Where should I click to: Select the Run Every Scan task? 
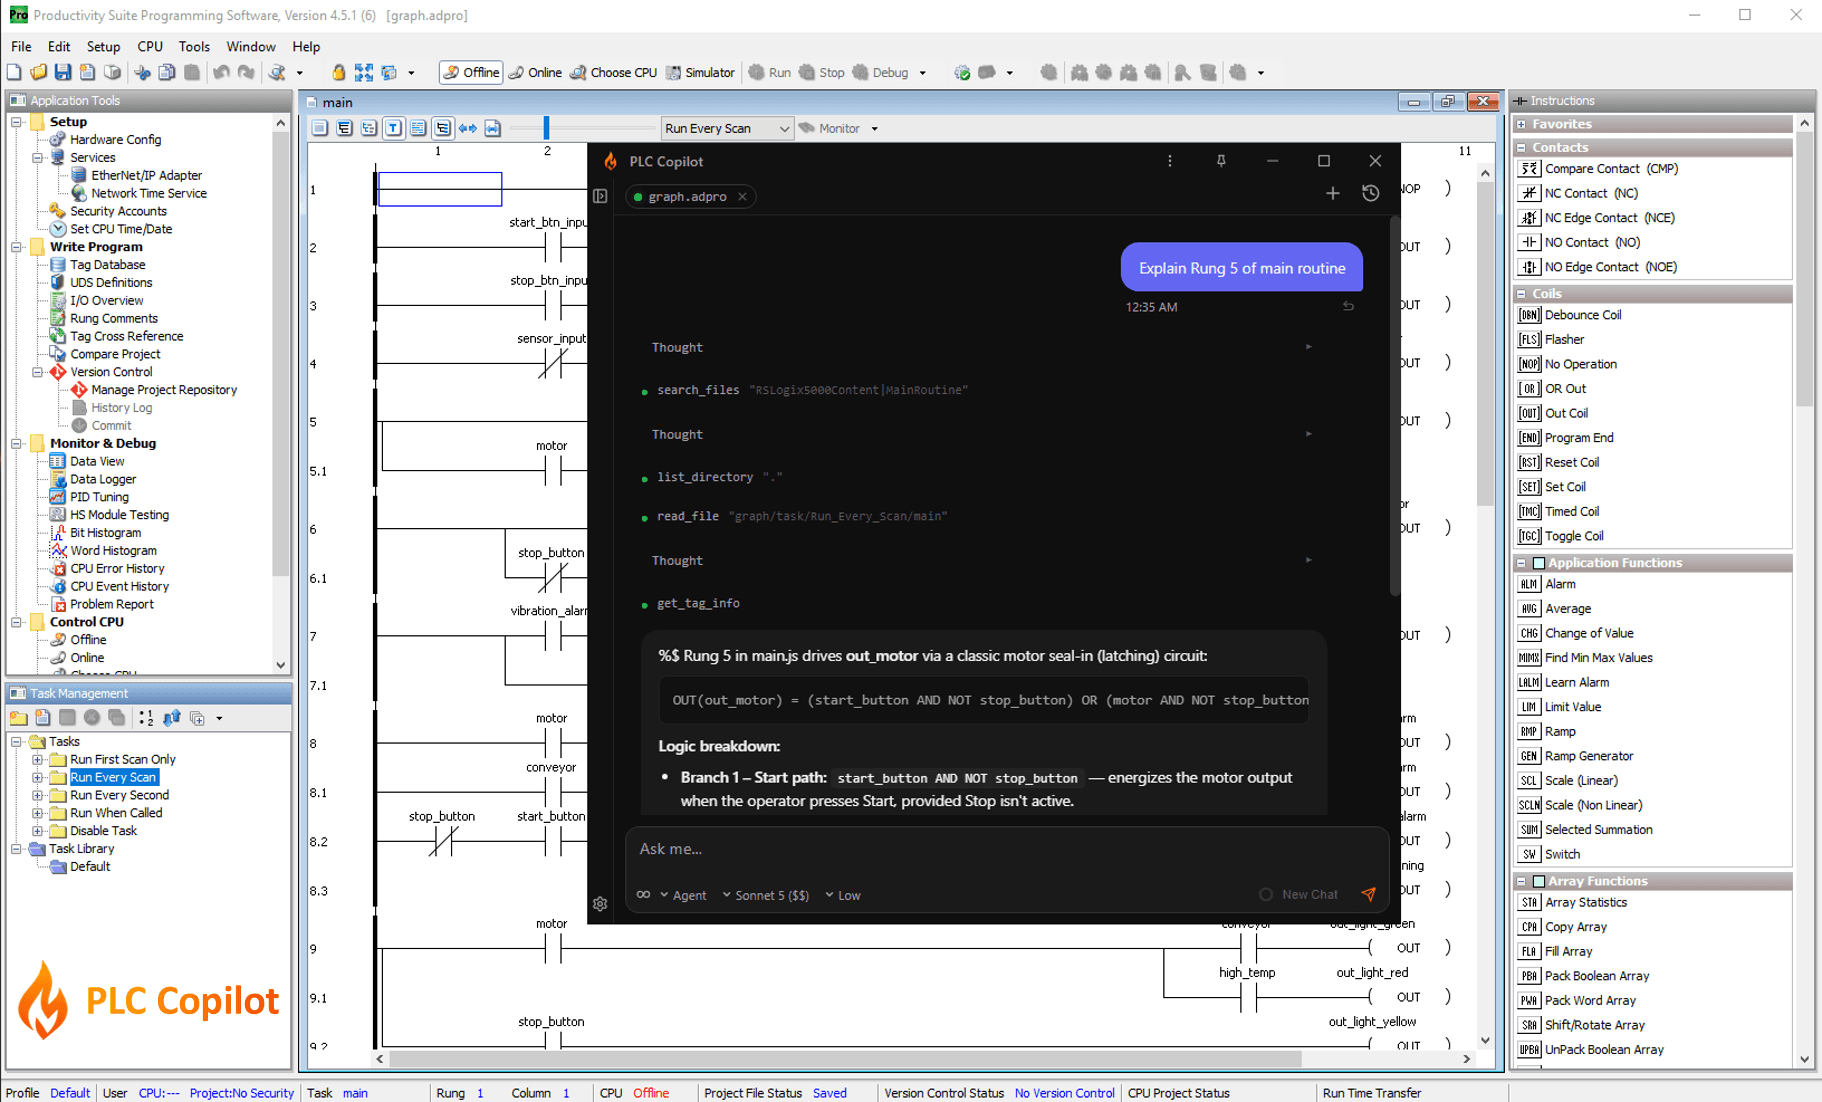point(113,777)
